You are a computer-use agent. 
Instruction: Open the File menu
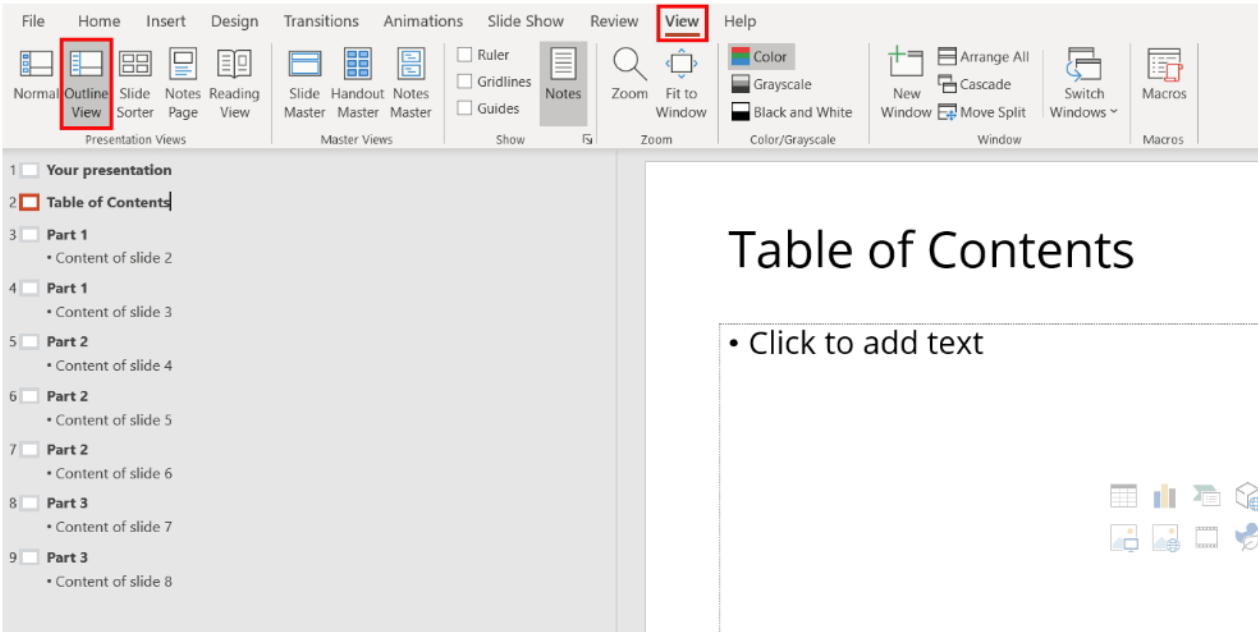(x=33, y=21)
